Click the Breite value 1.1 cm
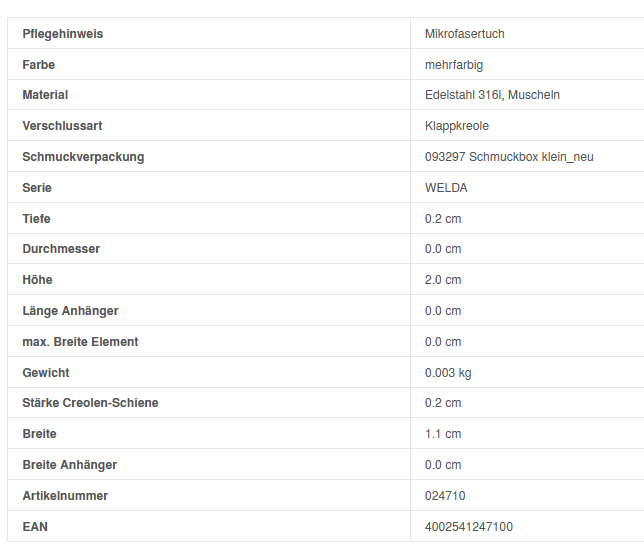The width and height of the screenshot is (644, 548). 443,434
